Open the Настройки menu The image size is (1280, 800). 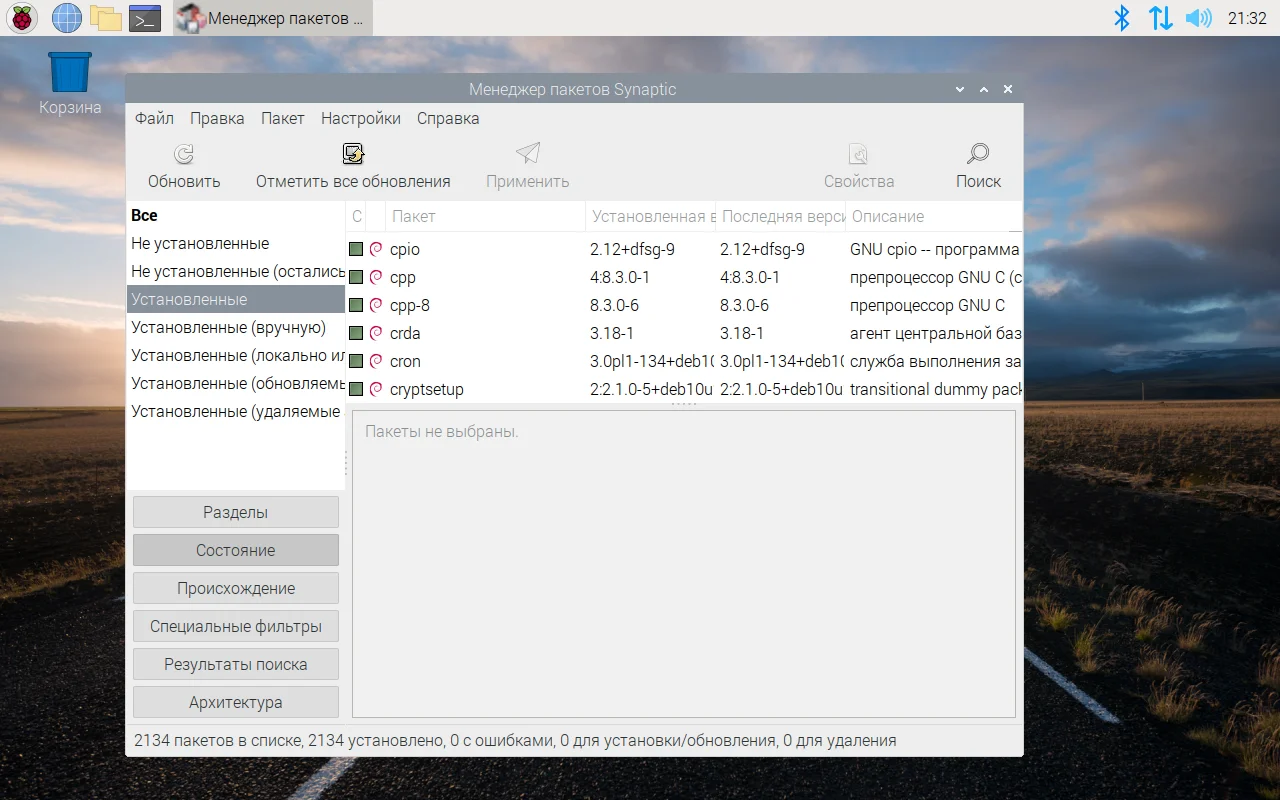pyautogui.click(x=361, y=118)
